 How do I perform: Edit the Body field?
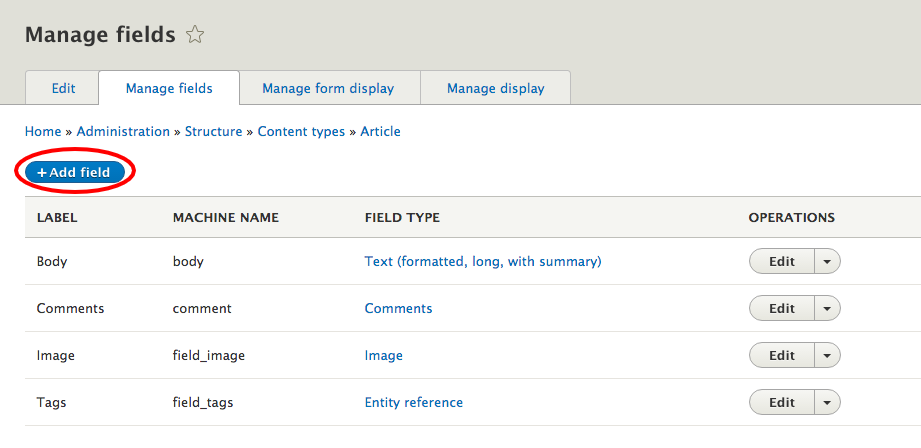pyautogui.click(x=782, y=261)
